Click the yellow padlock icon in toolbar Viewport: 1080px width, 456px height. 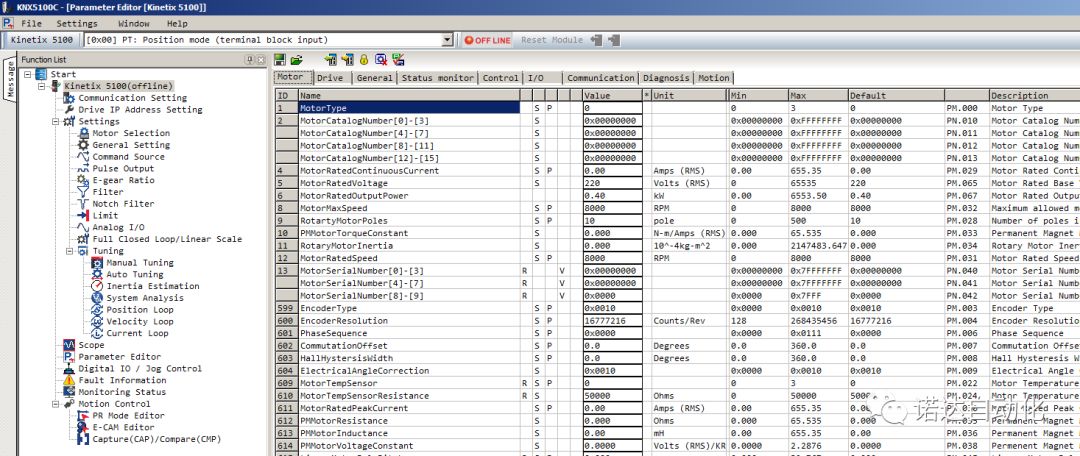point(364,60)
